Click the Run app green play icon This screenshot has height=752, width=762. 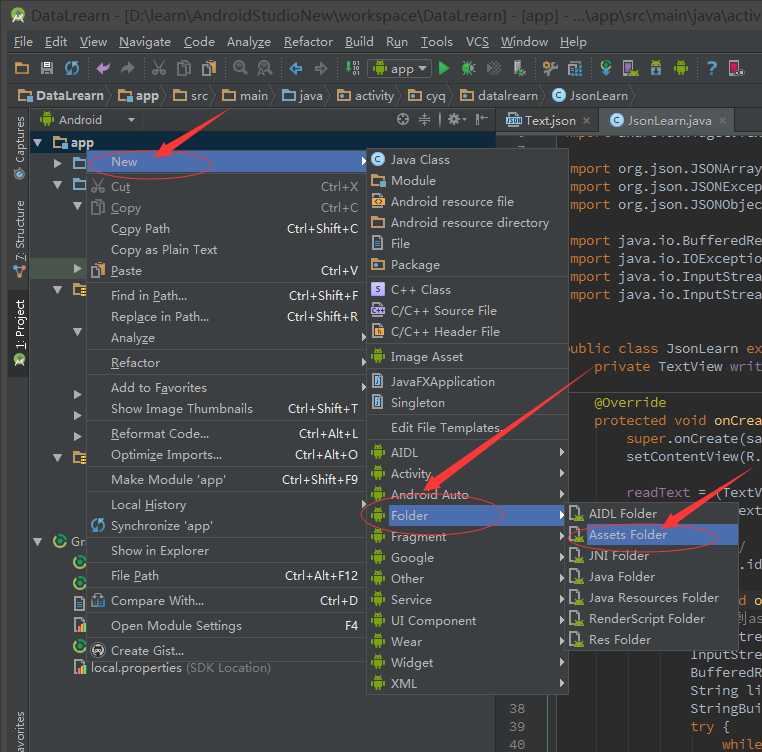(444, 68)
